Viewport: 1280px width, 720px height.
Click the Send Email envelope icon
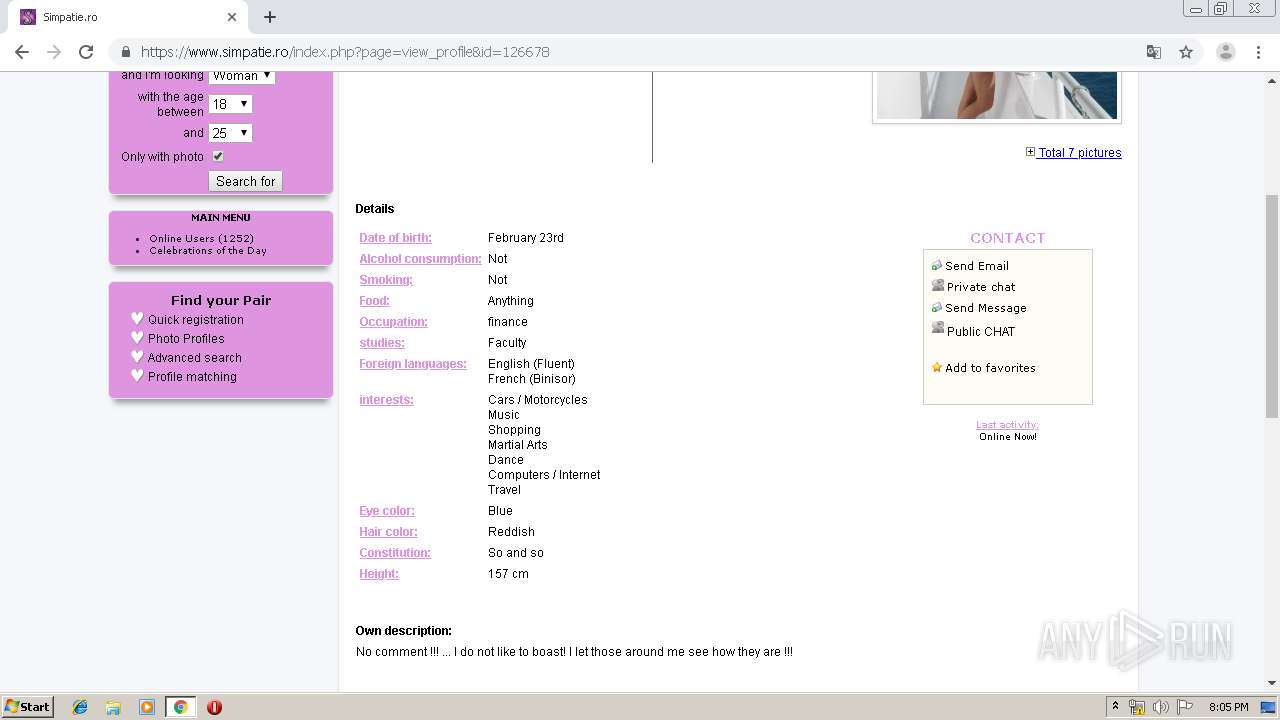937,266
